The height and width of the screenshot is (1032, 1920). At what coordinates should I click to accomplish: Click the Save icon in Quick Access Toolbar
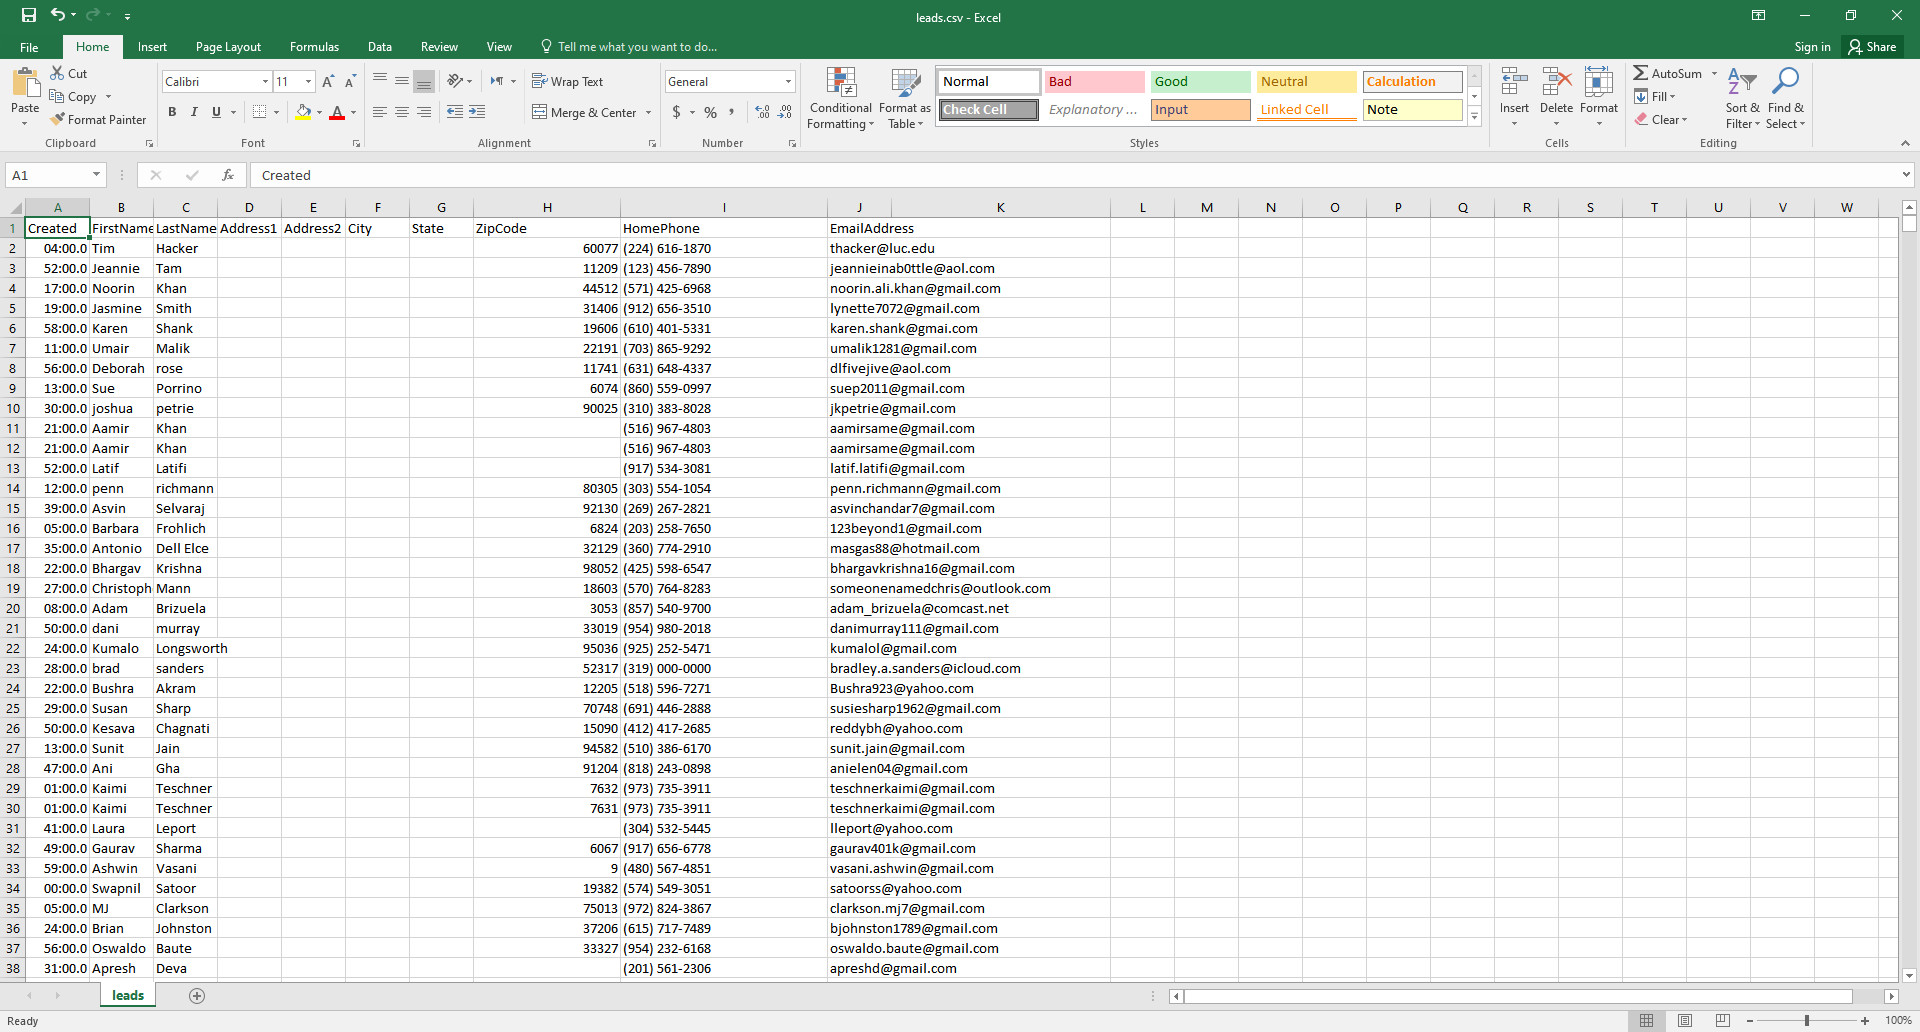(29, 15)
